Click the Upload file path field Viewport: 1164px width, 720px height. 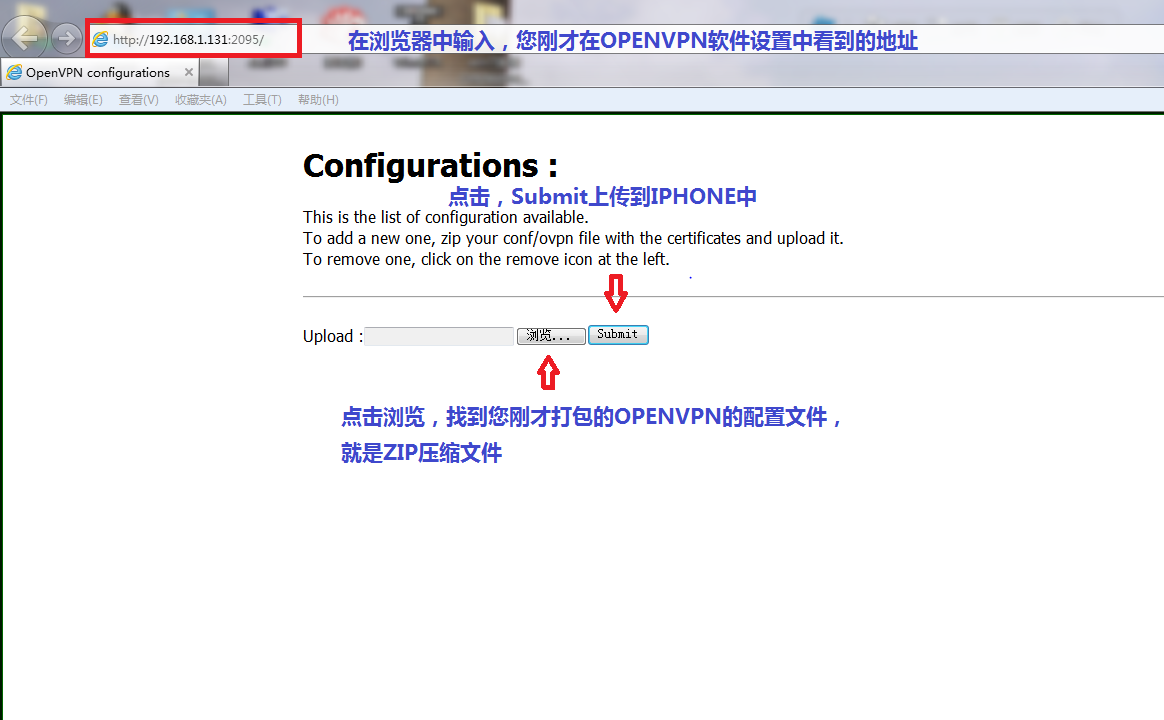439,337
